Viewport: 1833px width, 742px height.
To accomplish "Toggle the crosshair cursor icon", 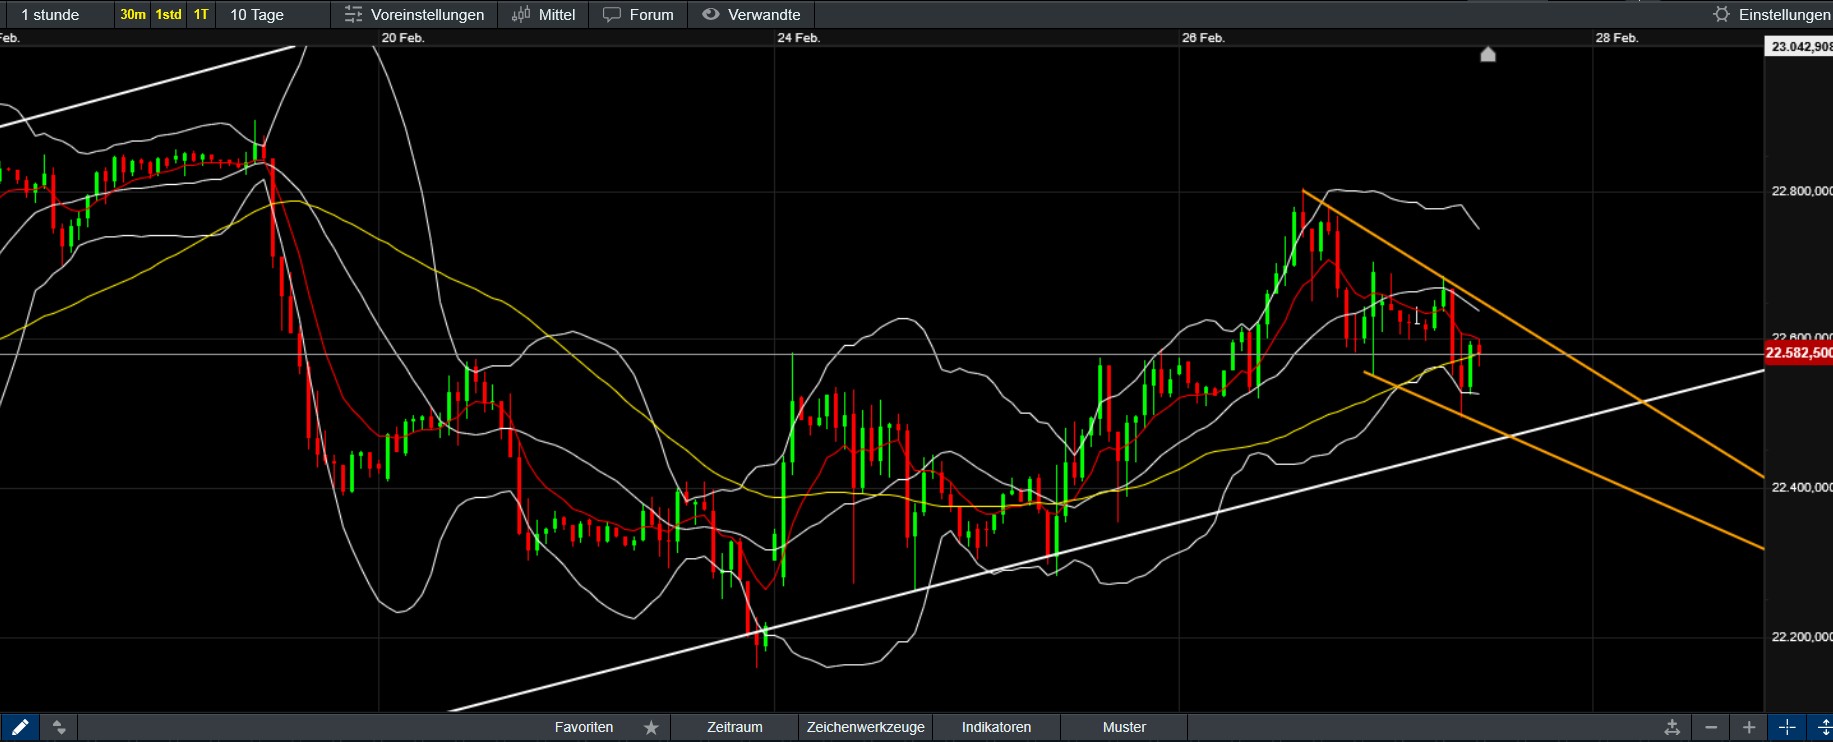I will (x=1787, y=727).
